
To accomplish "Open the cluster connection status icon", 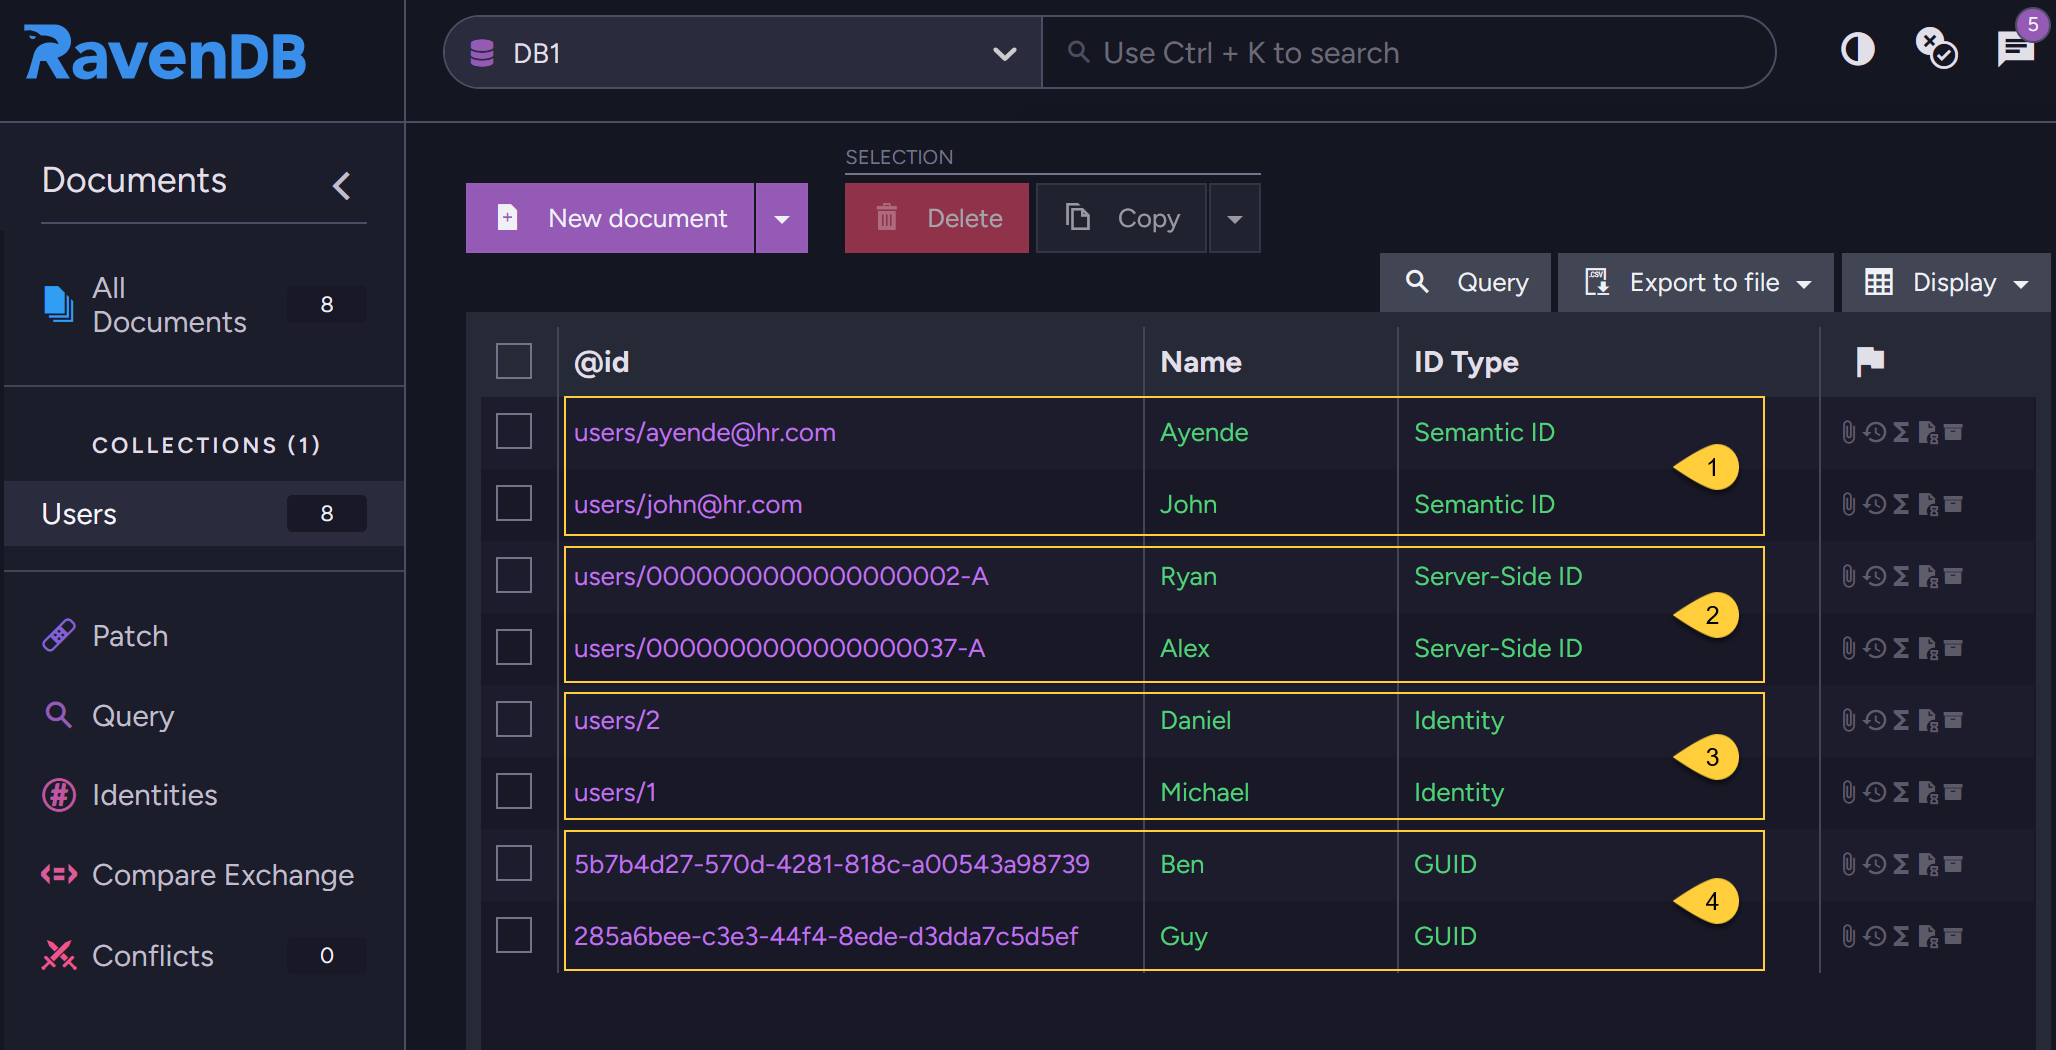I will pos(1936,48).
